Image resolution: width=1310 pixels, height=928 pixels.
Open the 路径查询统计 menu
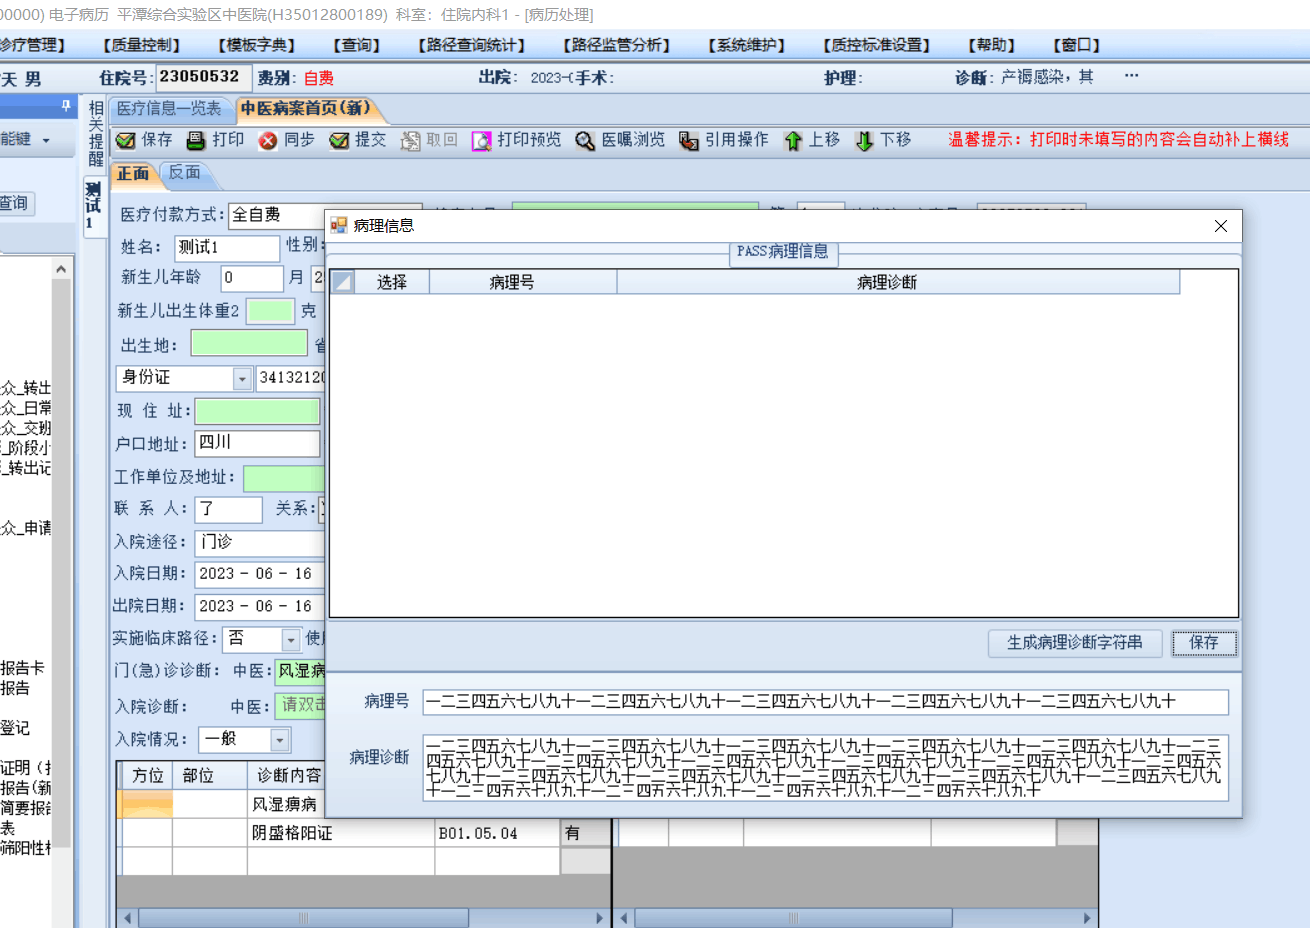(472, 45)
